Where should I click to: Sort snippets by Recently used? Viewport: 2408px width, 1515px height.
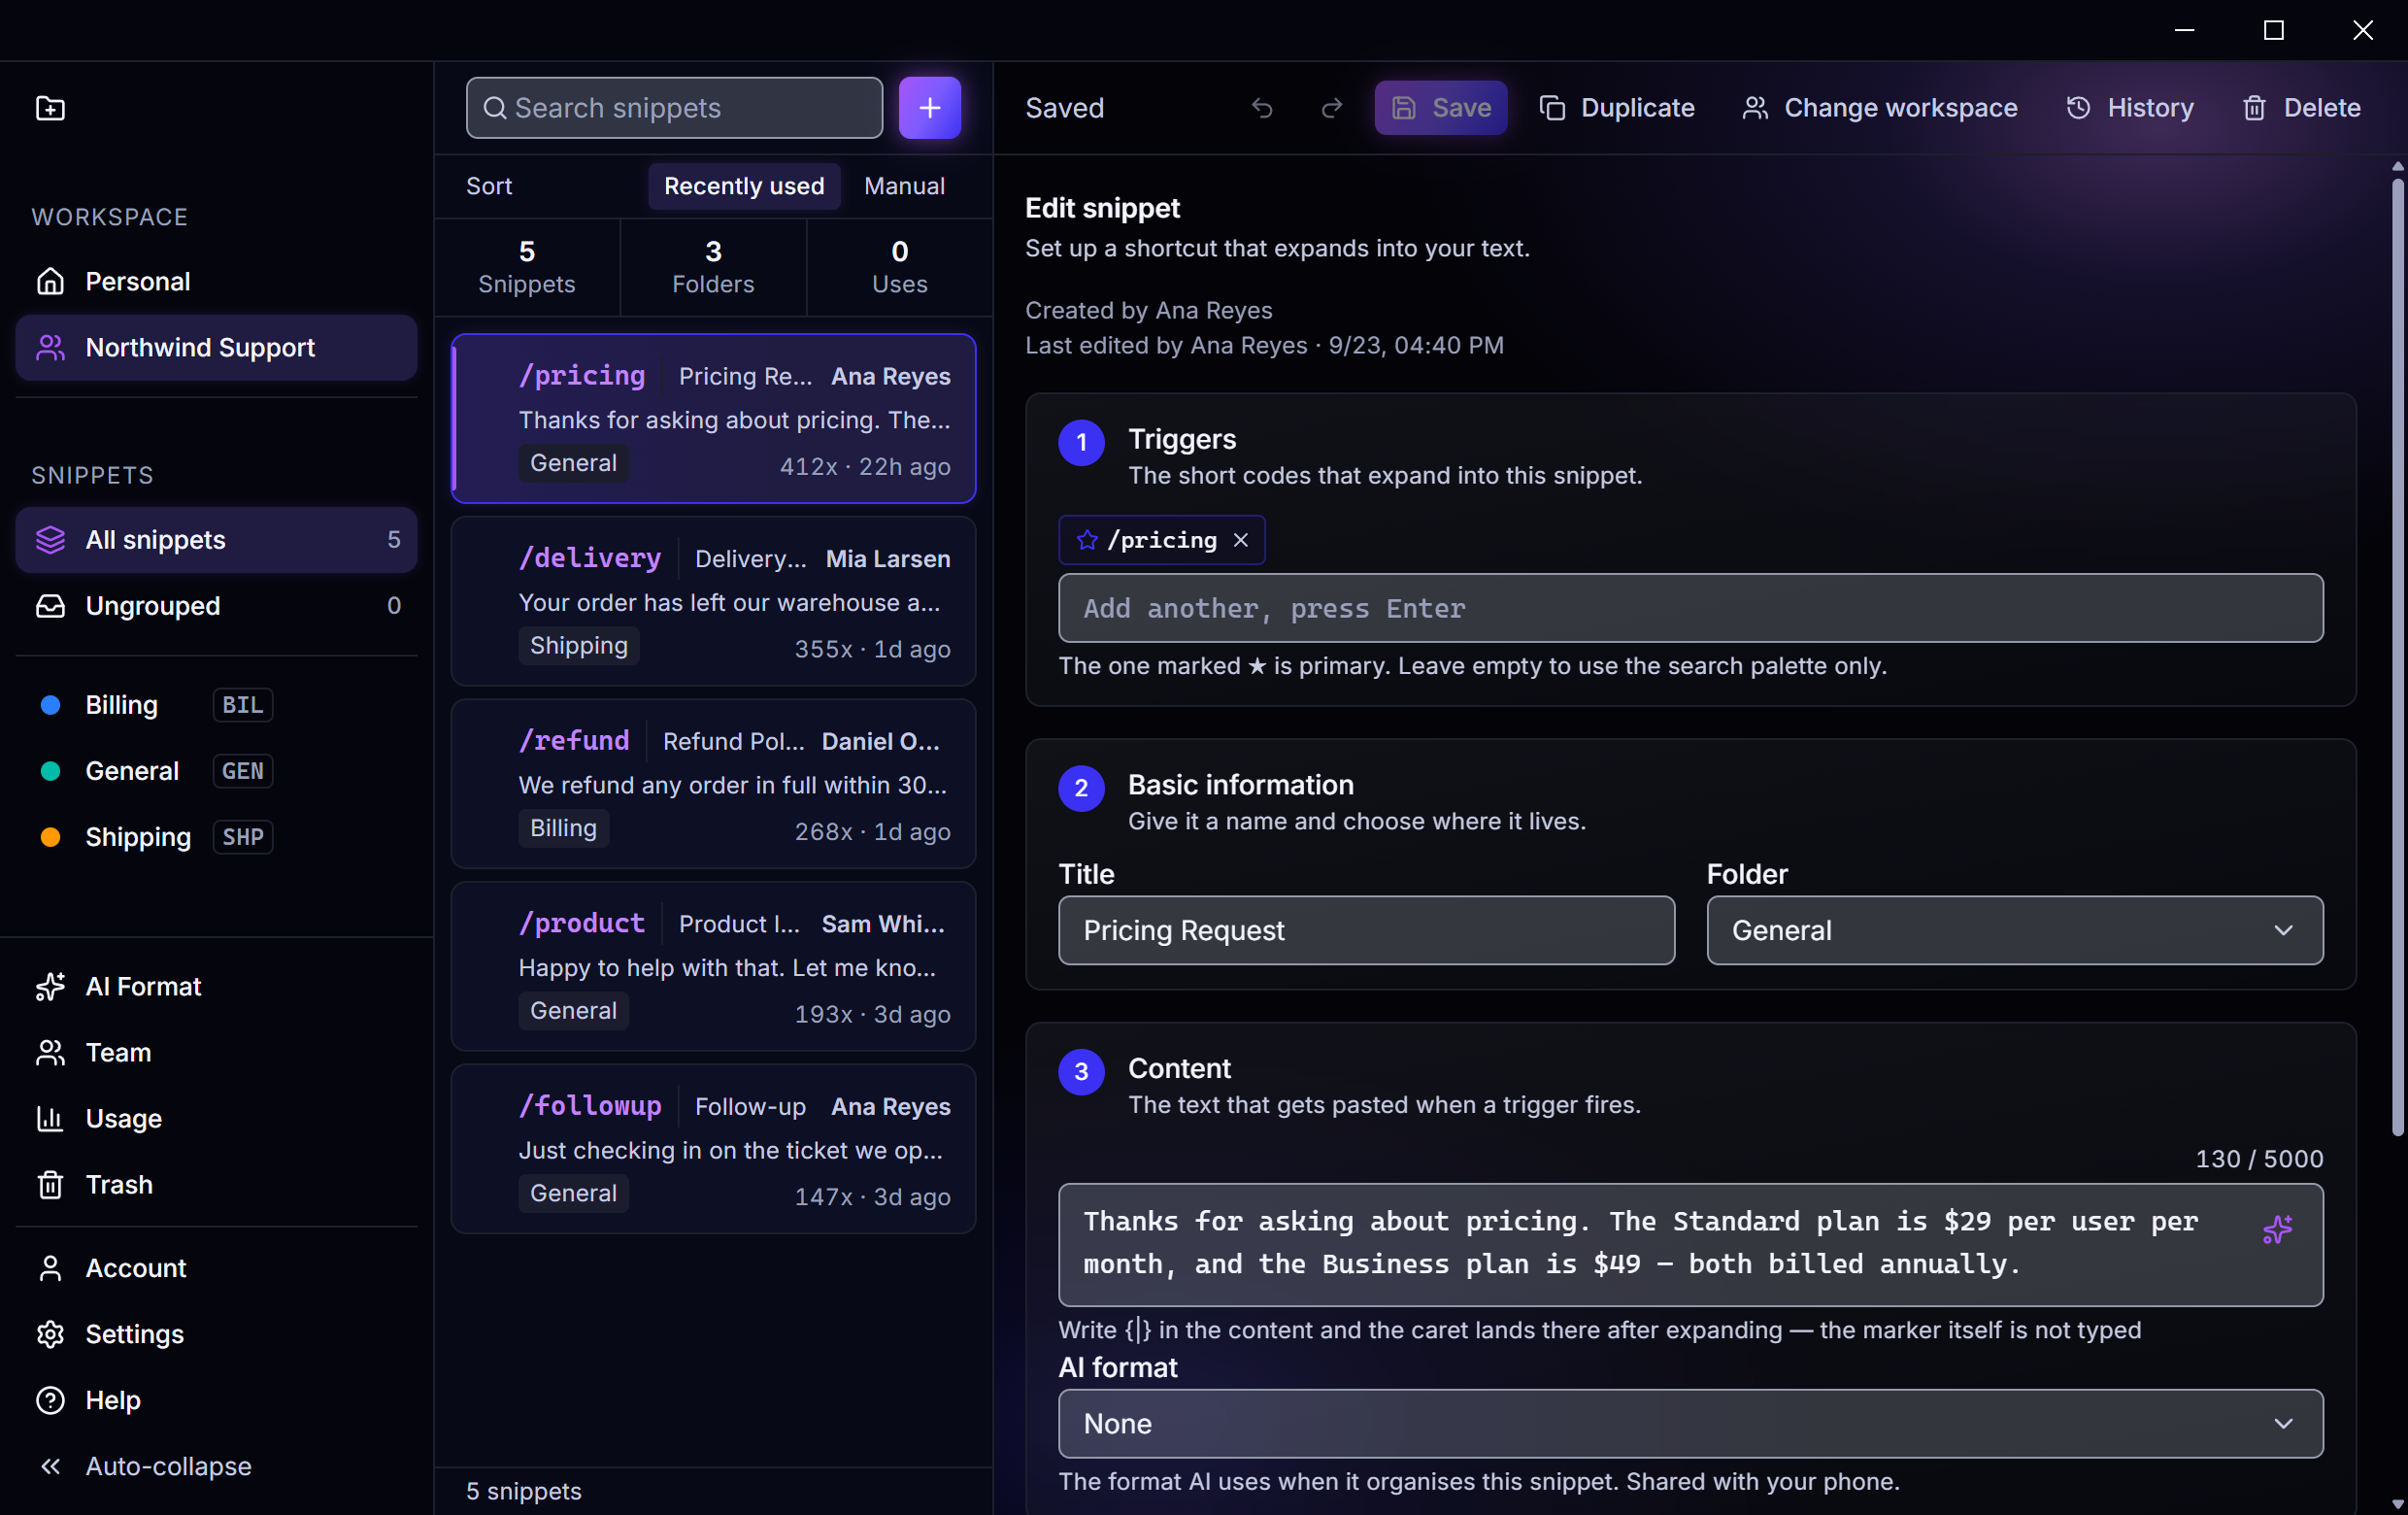coord(744,186)
